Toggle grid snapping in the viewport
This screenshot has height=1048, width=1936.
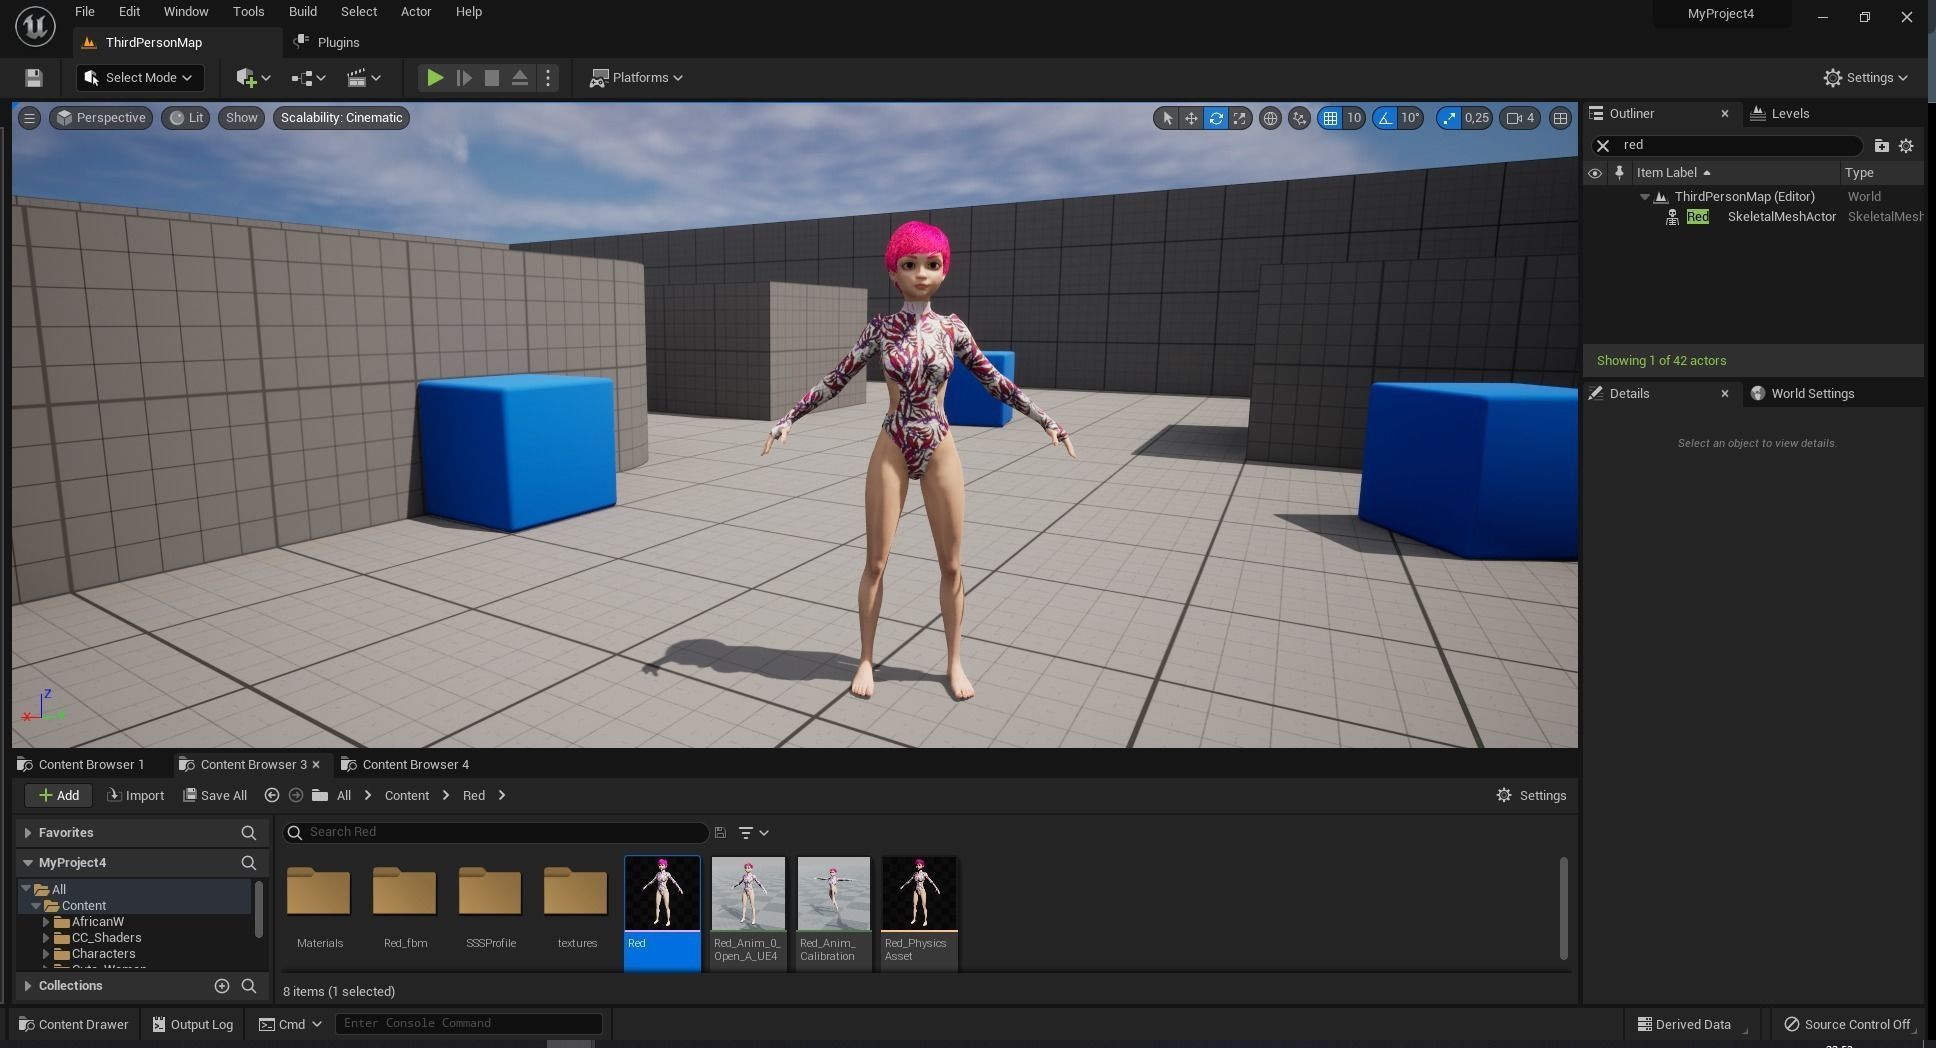[x=1330, y=118]
